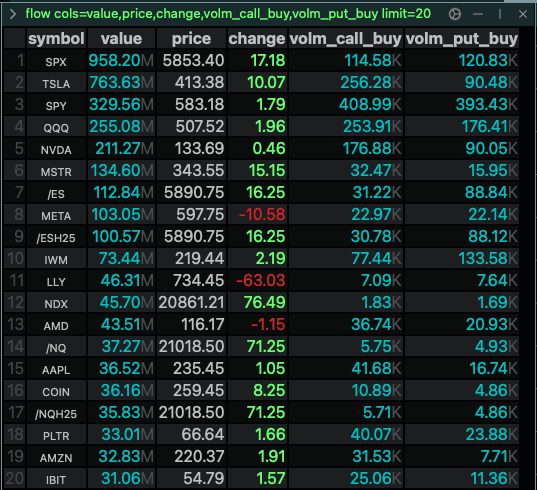The image size is (537, 490).
Task: Select the PLTR symbol cell
Action: pos(56,434)
